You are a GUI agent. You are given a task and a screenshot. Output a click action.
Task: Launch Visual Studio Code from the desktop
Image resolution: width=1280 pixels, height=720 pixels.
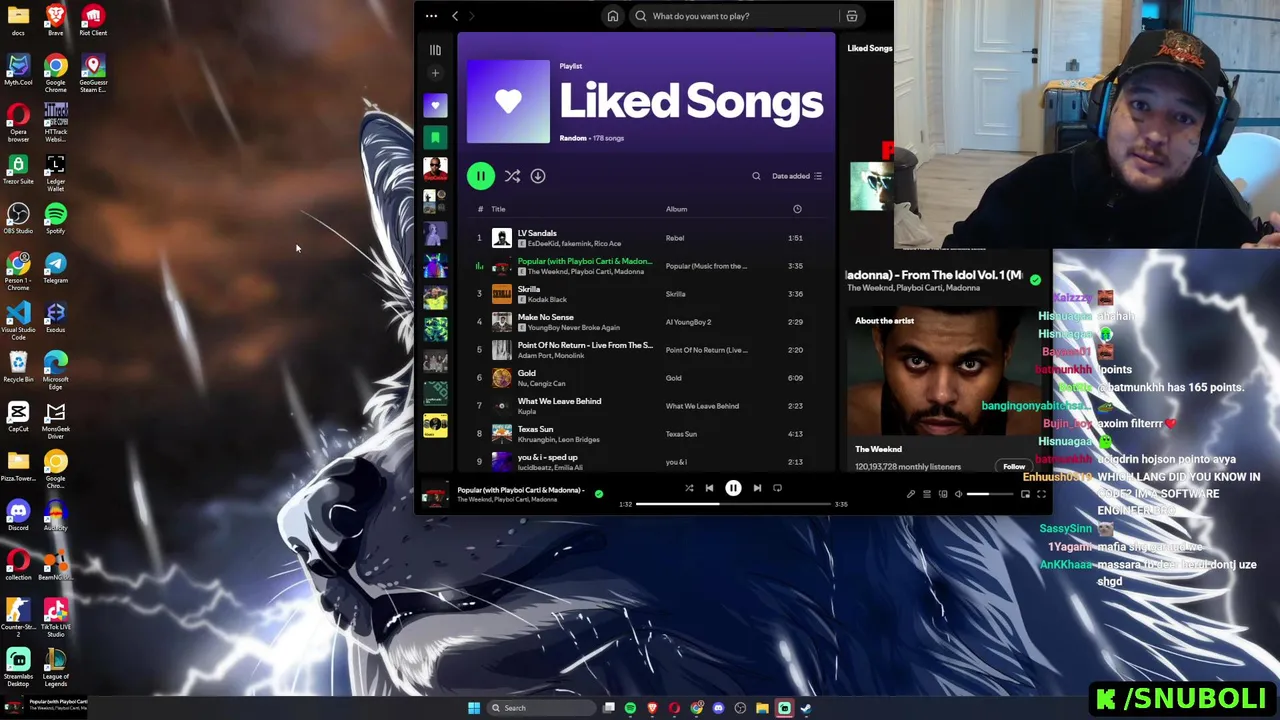point(18,321)
